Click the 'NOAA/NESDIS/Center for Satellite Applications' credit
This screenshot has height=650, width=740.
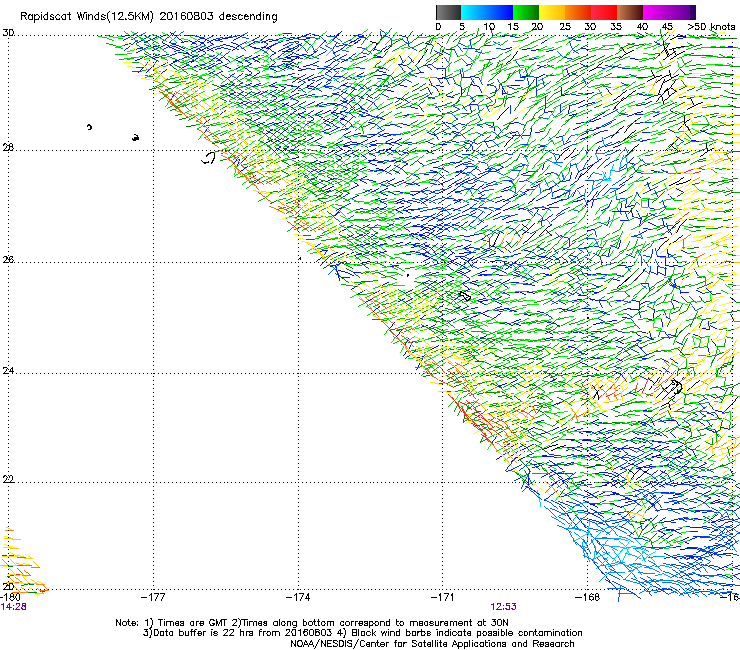coord(432,644)
